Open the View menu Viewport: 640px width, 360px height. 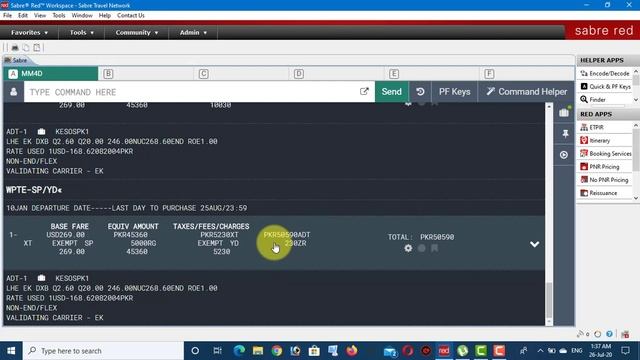point(40,16)
